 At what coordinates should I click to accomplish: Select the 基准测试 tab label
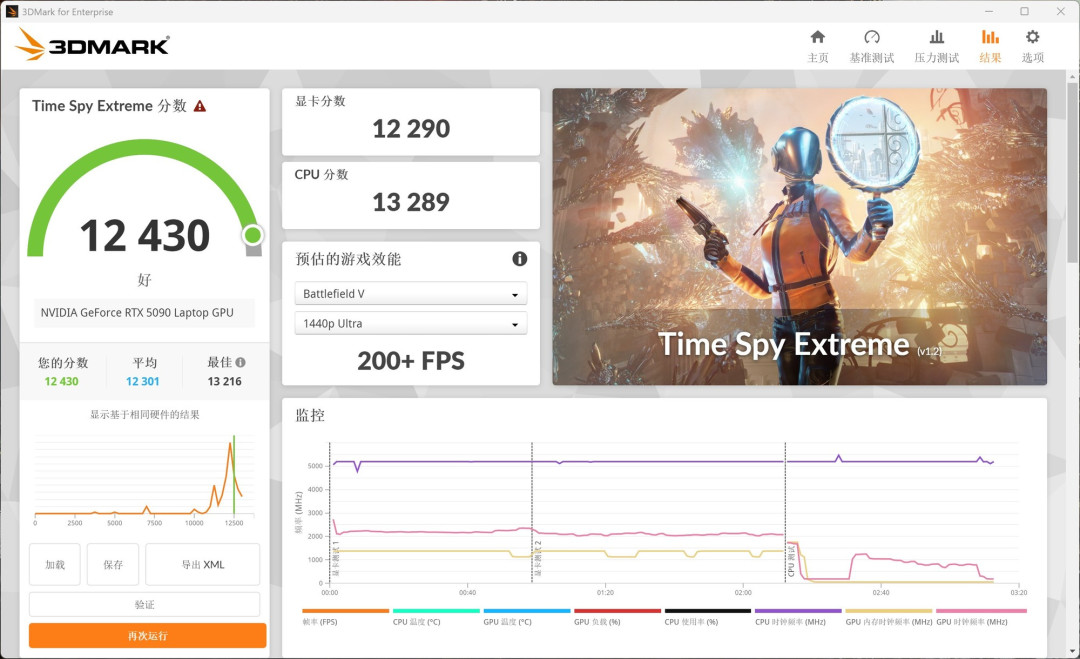pyautogui.click(x=871, y=58)
